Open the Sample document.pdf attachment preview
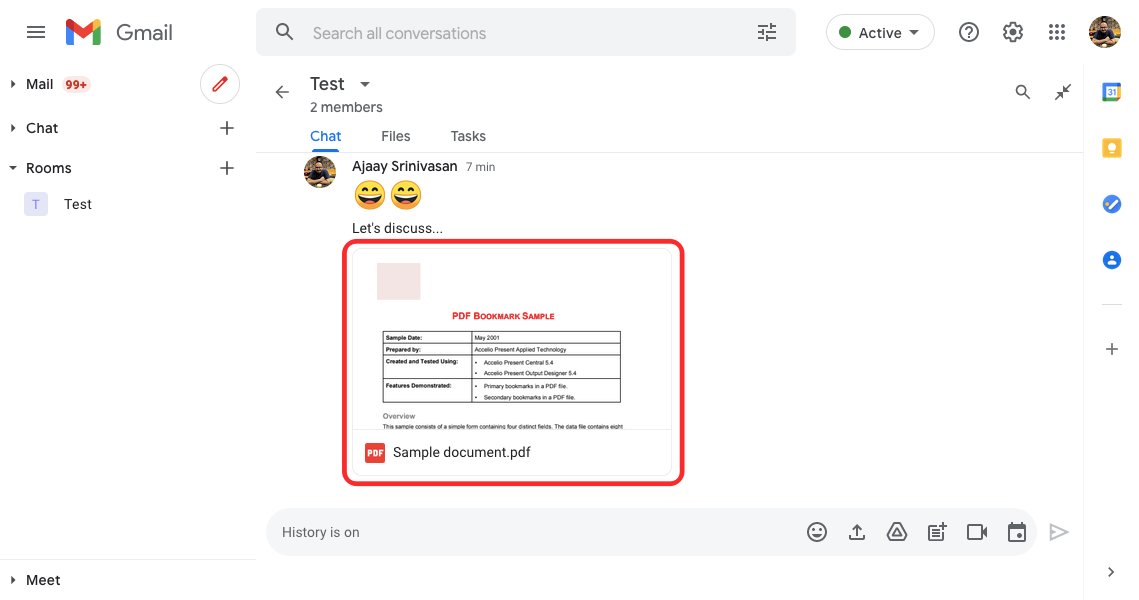This screenshot has height=600, width=1139. click(x=512, y=340)
